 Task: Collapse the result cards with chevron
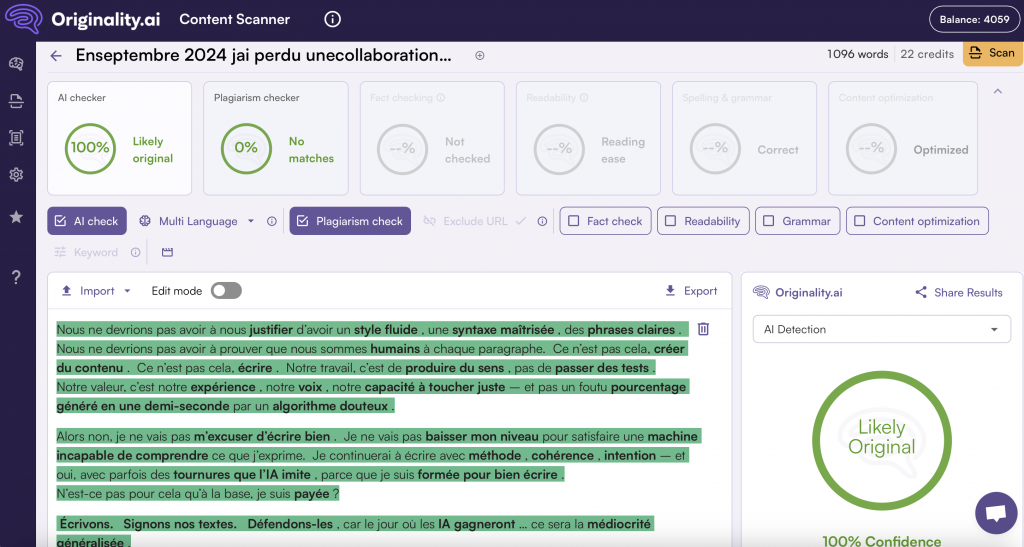click(x=998, y=91)
